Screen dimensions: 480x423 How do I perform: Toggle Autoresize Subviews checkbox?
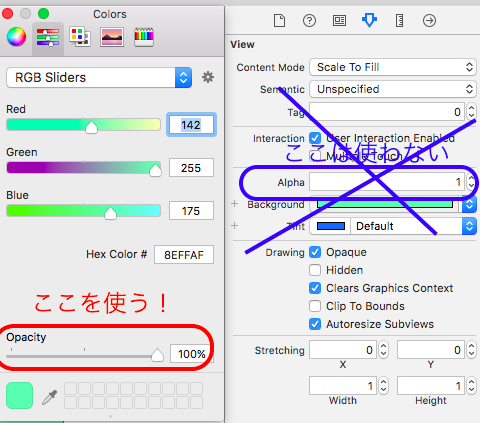click(315, 324)
